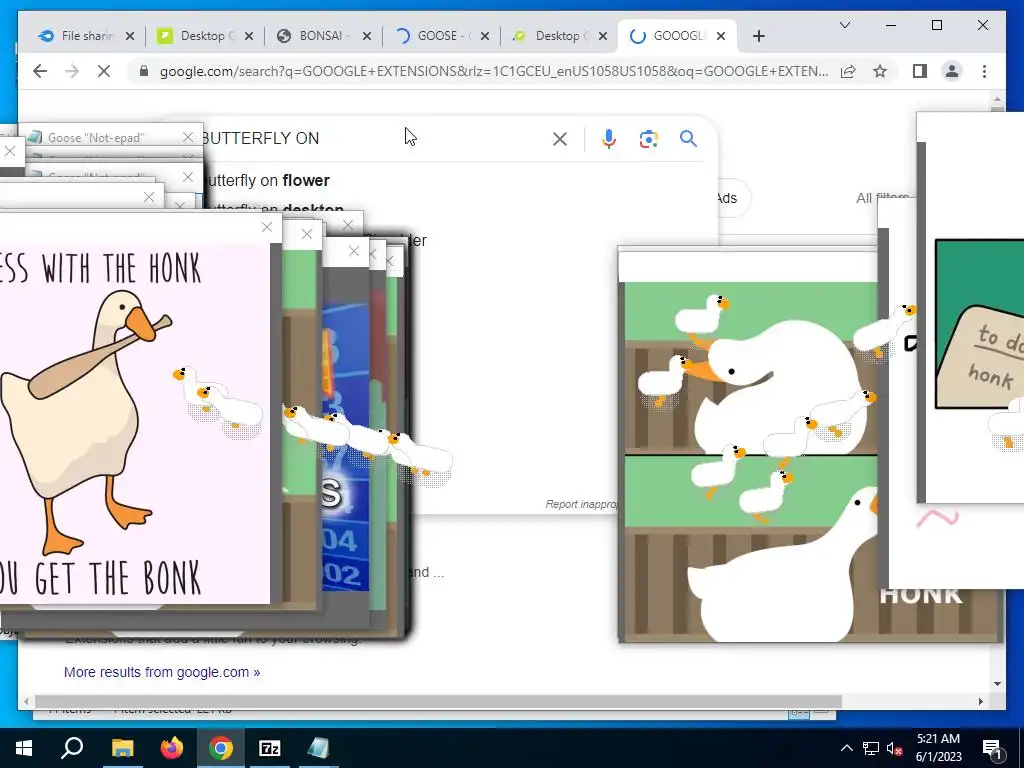Image resolution: width=1024 pixels, height=768 pixels.
Task: Launch Firefox from taskbar
Action: click(172, 748)
